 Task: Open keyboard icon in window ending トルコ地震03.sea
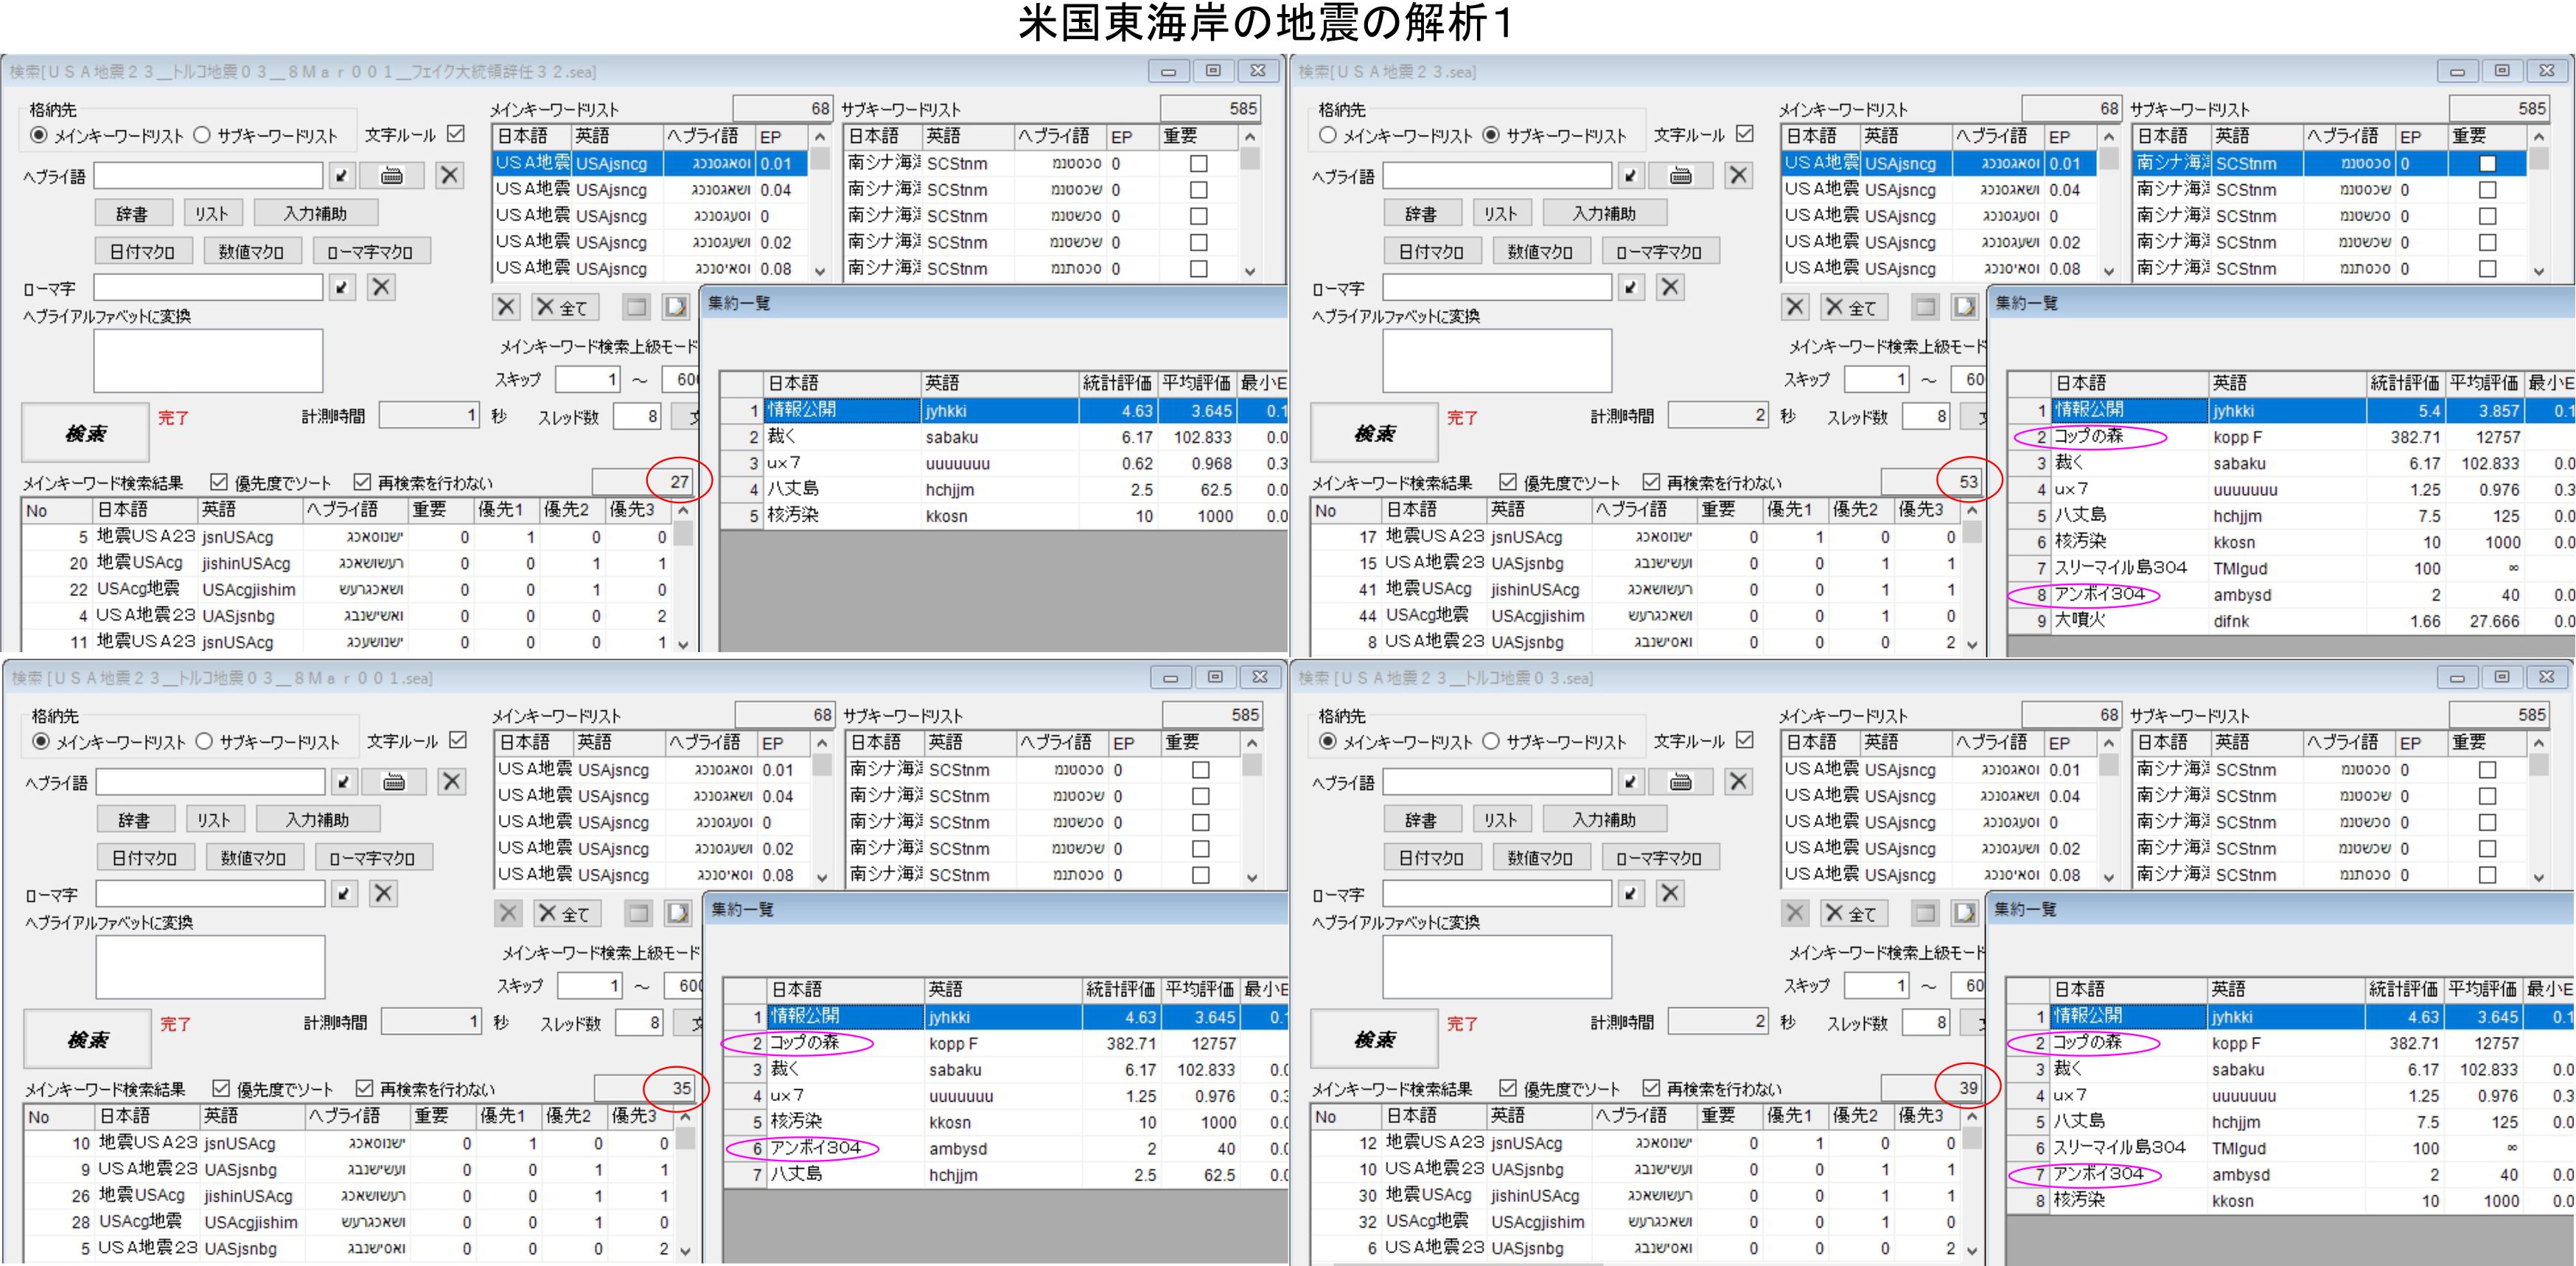(1681, 782)
